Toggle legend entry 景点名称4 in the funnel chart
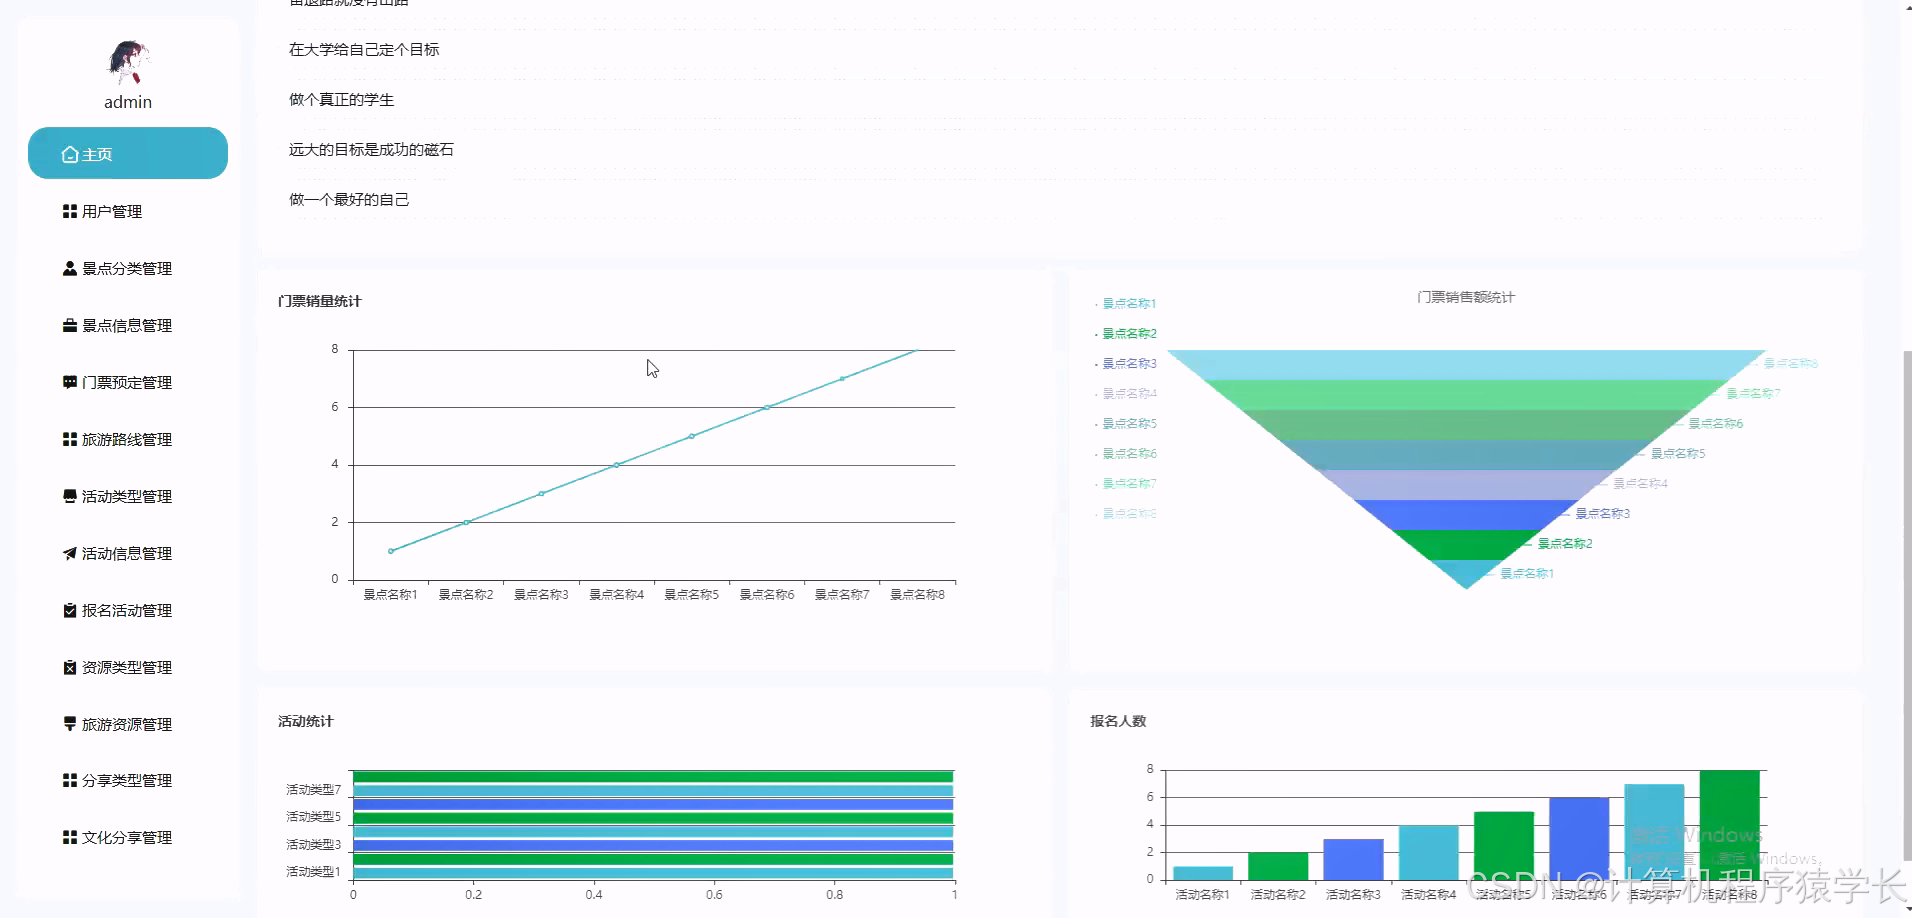This screenshot has width=1912, height=918. [x=1126, y=393]
